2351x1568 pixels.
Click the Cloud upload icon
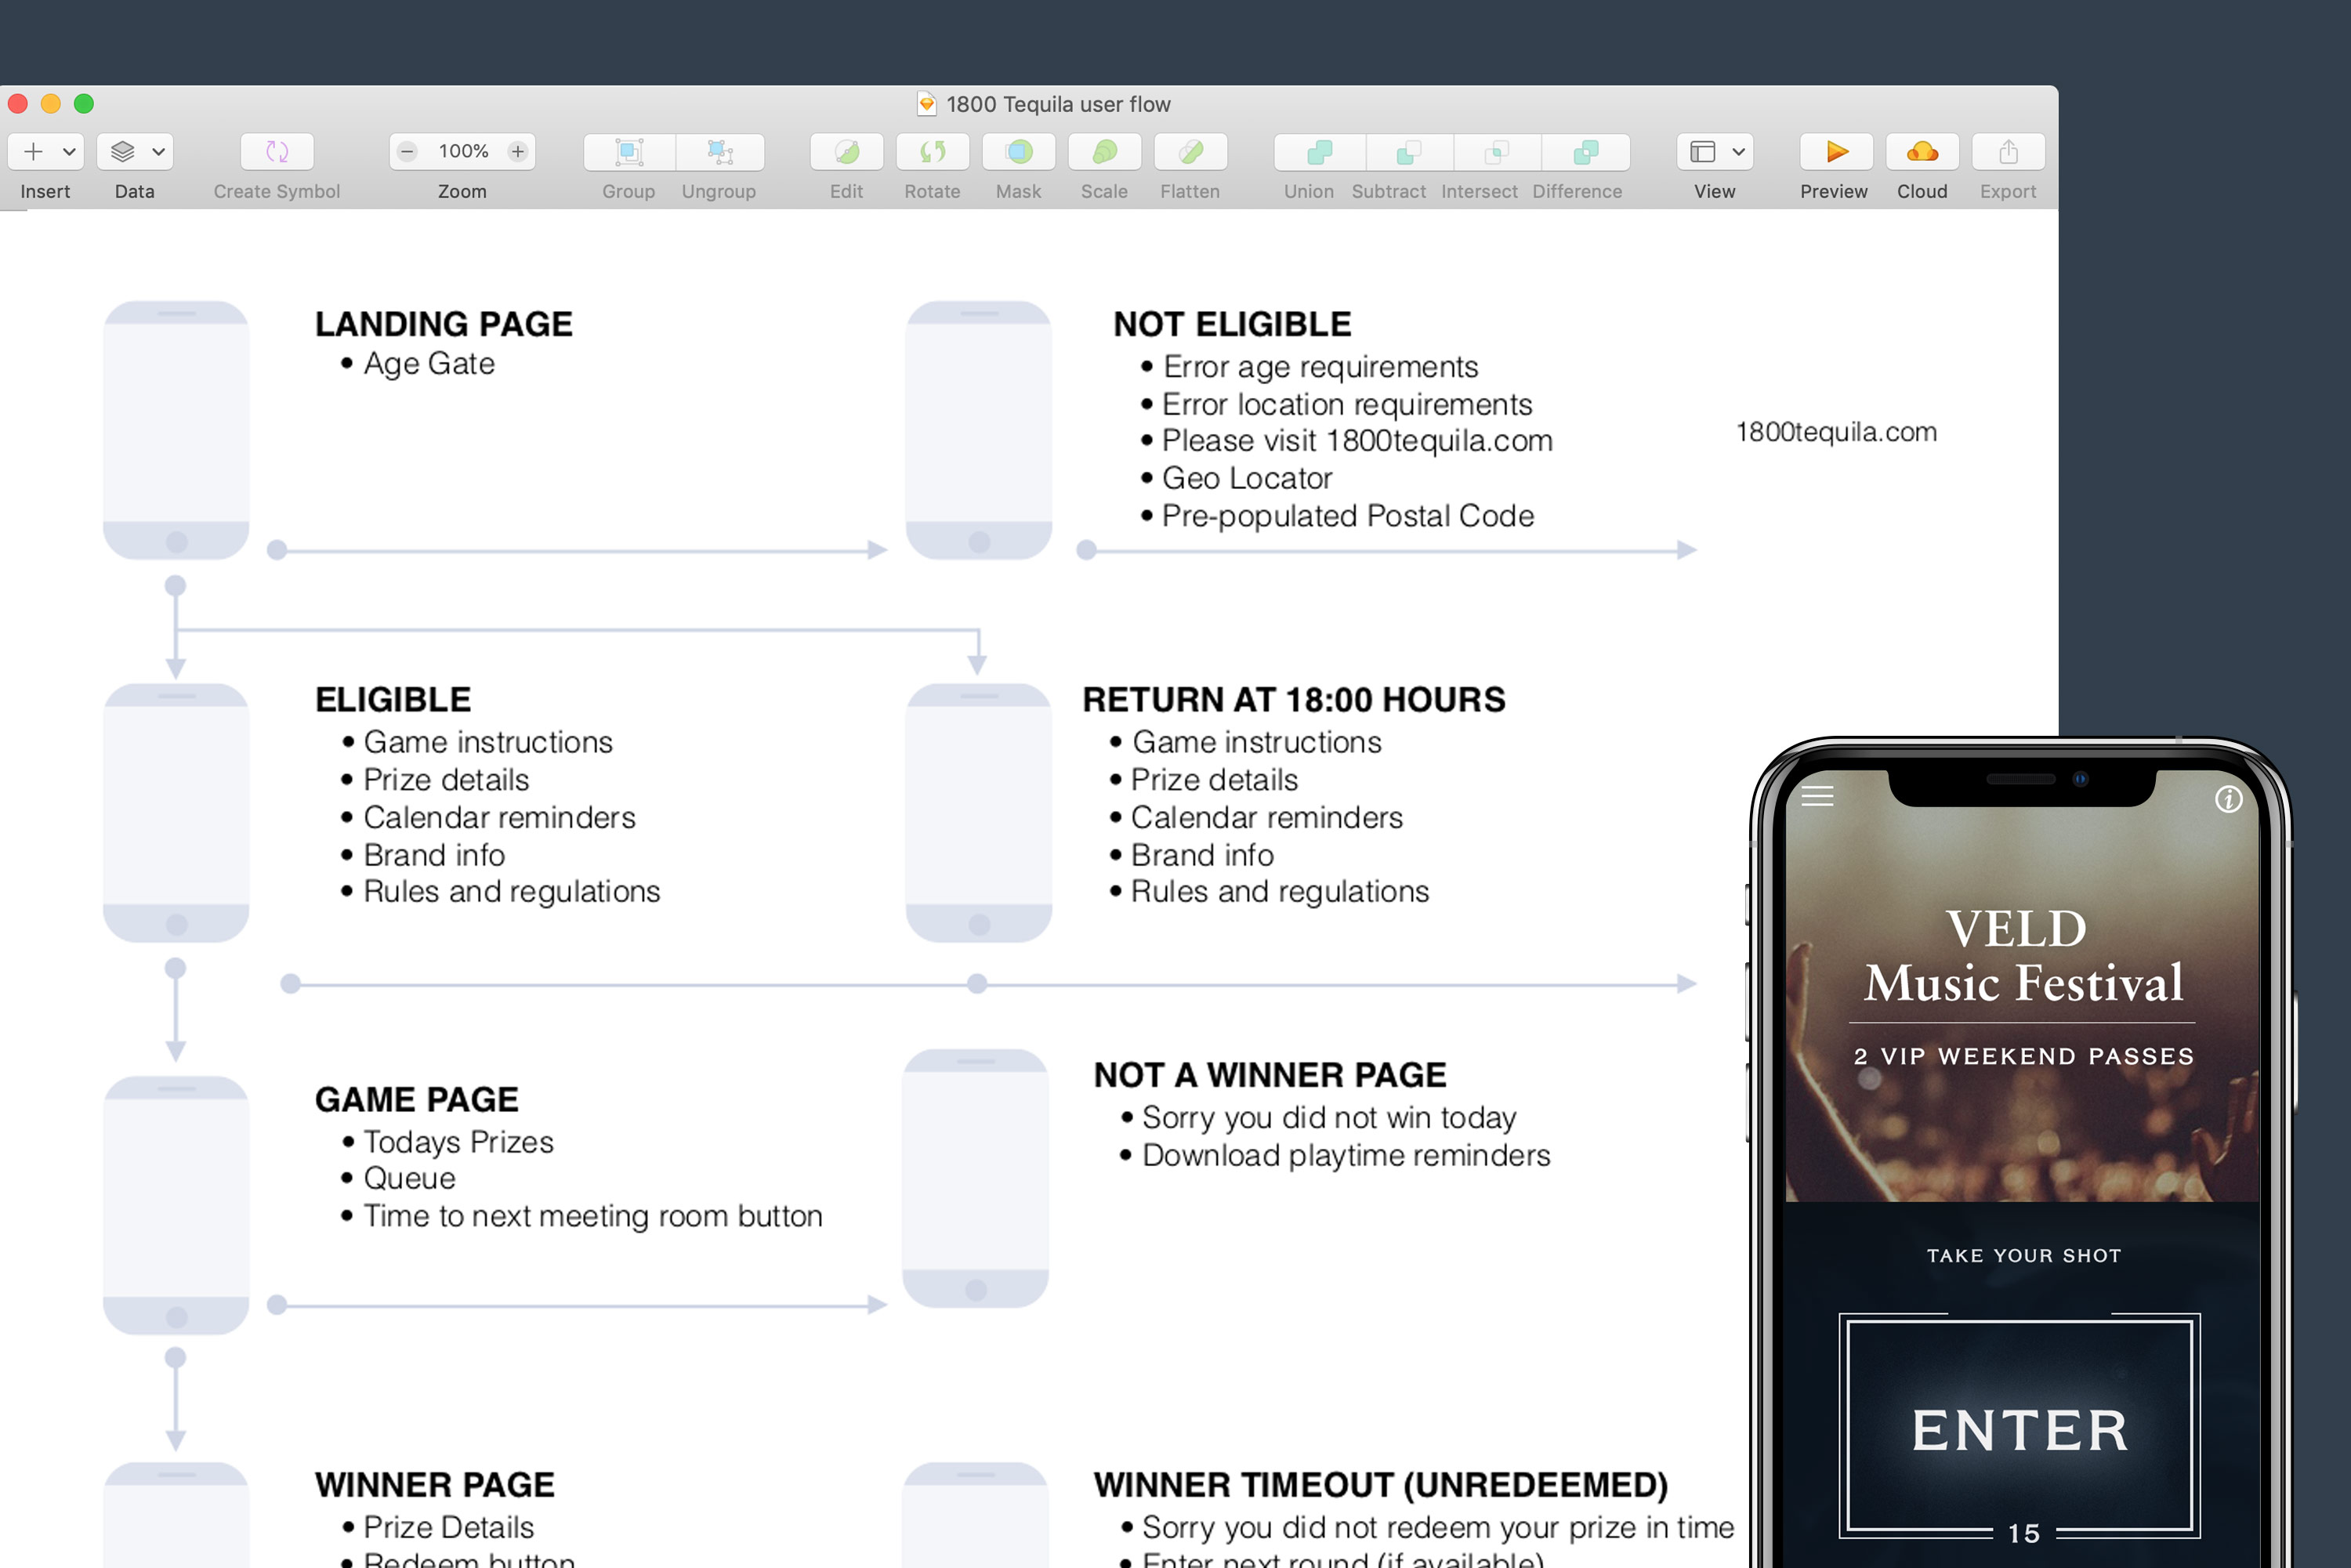[x=1922, y=152]
